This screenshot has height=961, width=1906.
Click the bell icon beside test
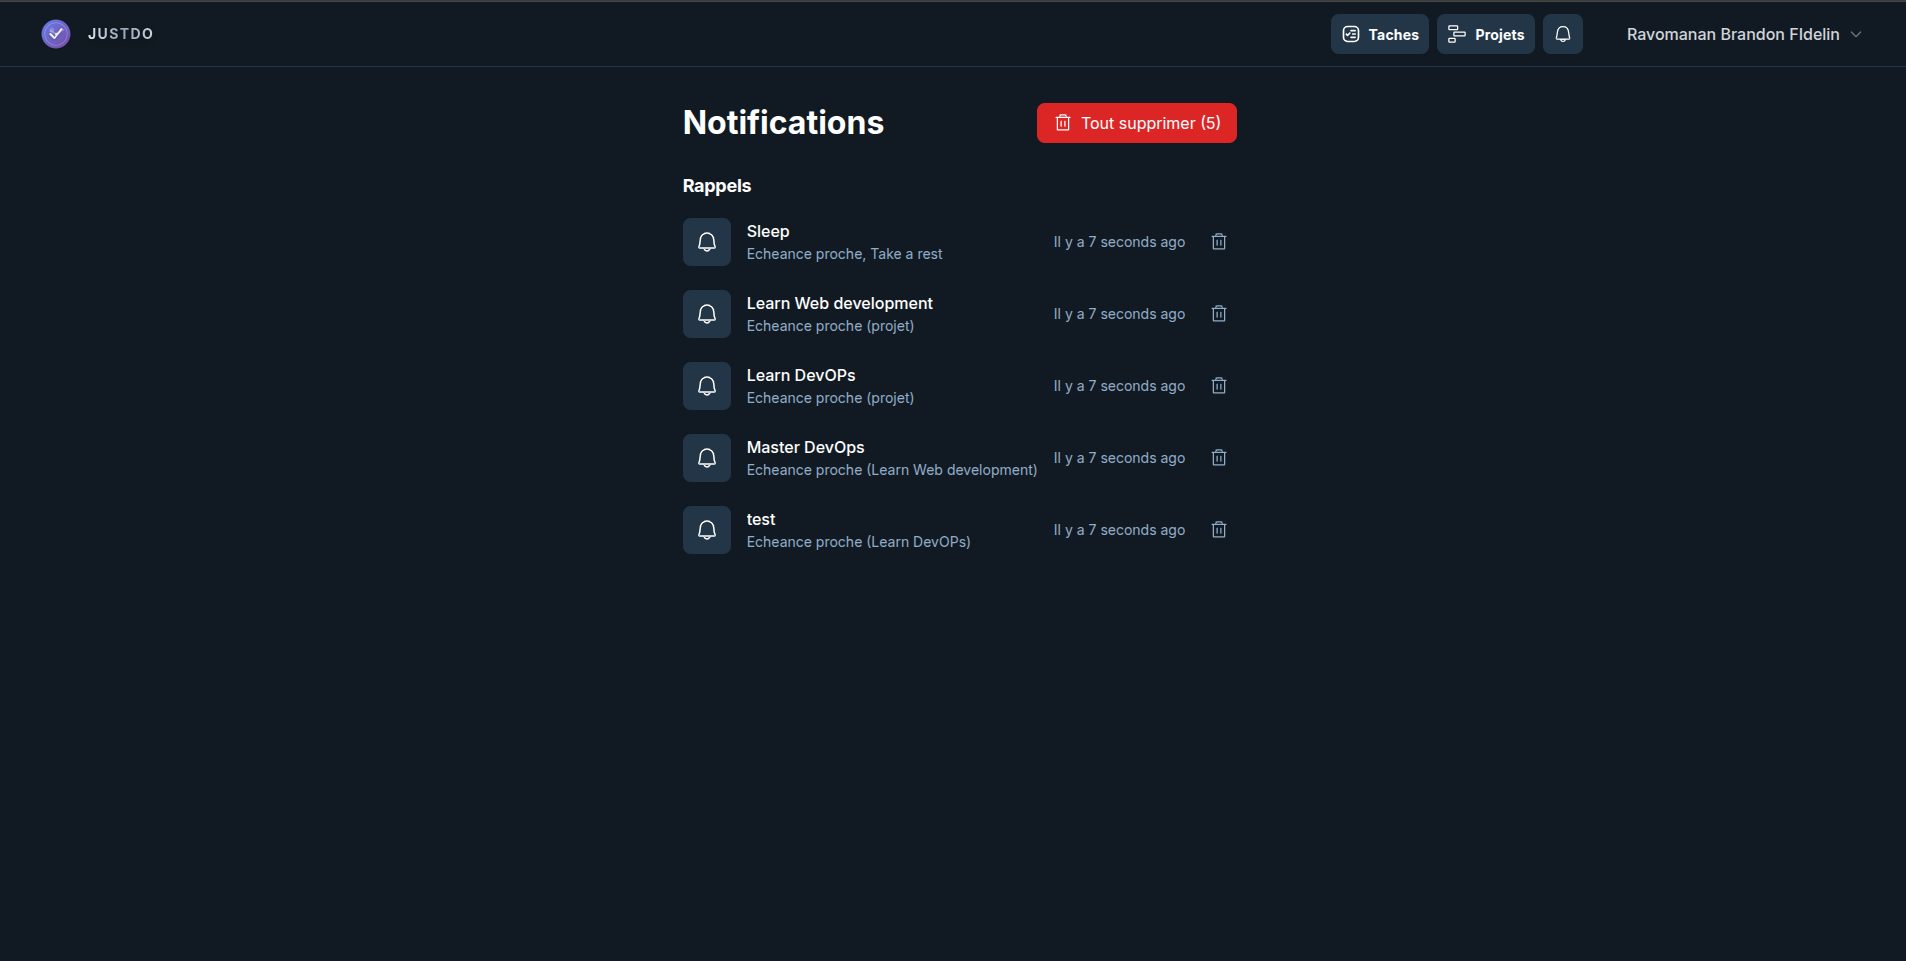pos(707,530)
